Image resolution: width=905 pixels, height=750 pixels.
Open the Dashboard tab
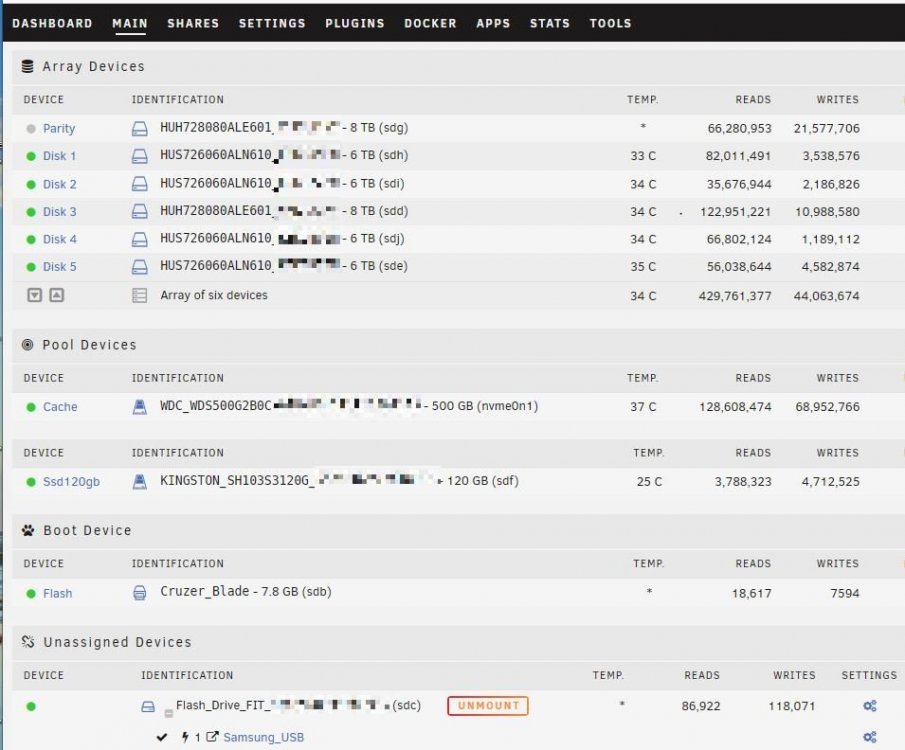click(52, 24)
